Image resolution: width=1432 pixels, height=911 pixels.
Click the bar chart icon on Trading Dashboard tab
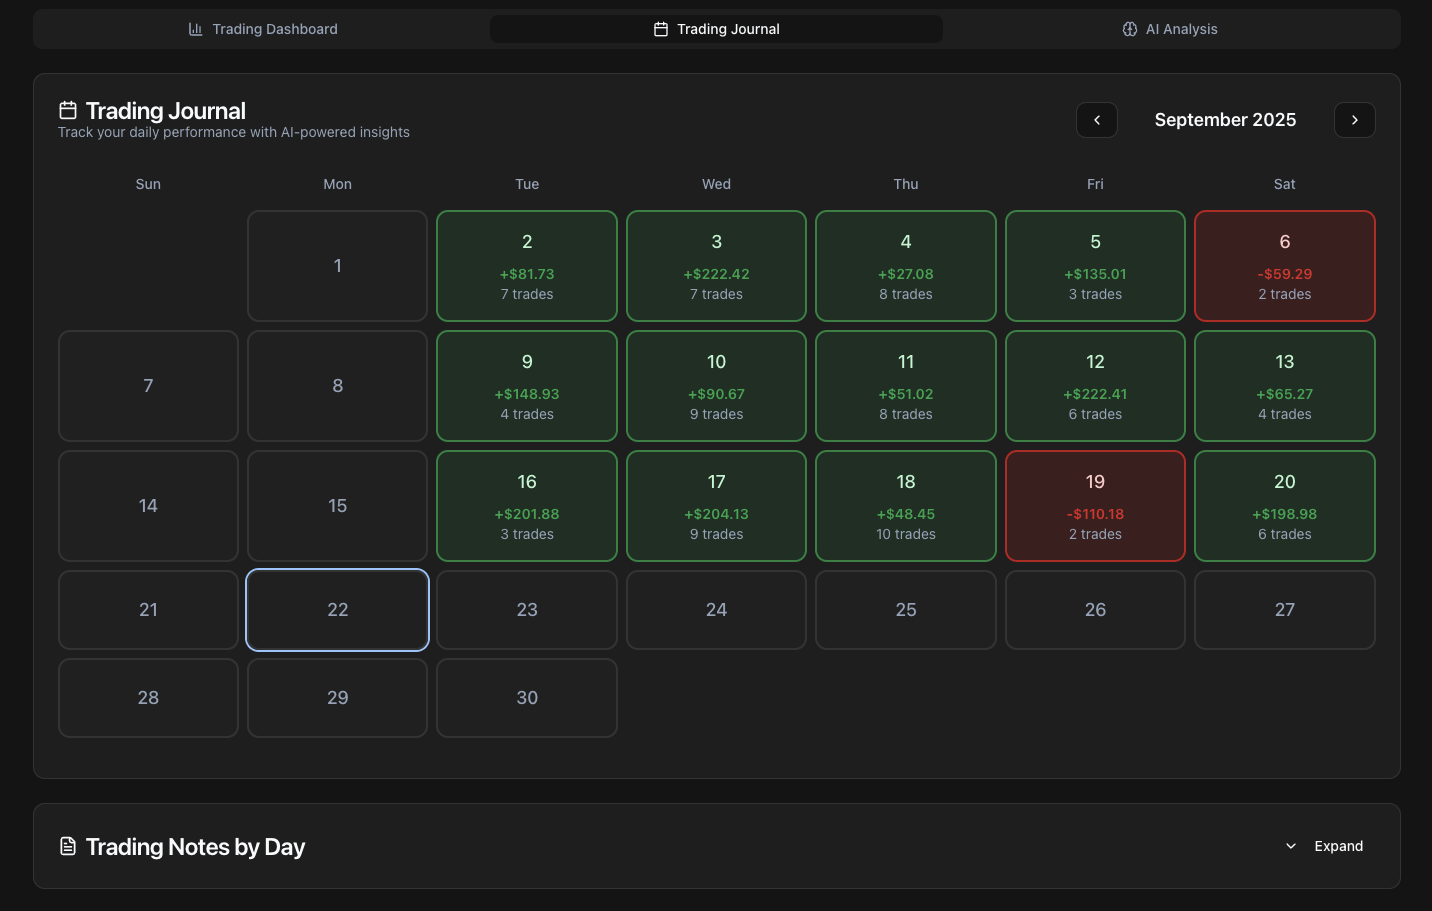[194, 29]
